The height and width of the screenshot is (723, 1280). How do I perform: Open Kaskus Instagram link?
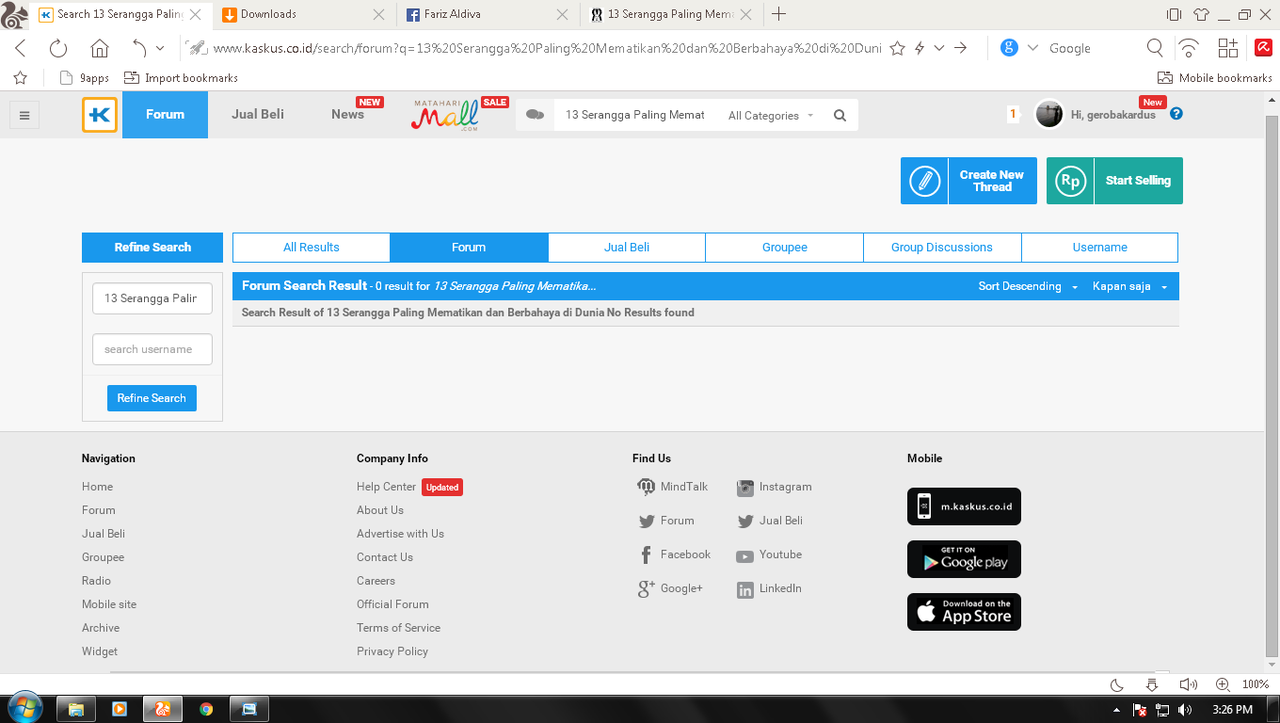click(x=774, y=487)
